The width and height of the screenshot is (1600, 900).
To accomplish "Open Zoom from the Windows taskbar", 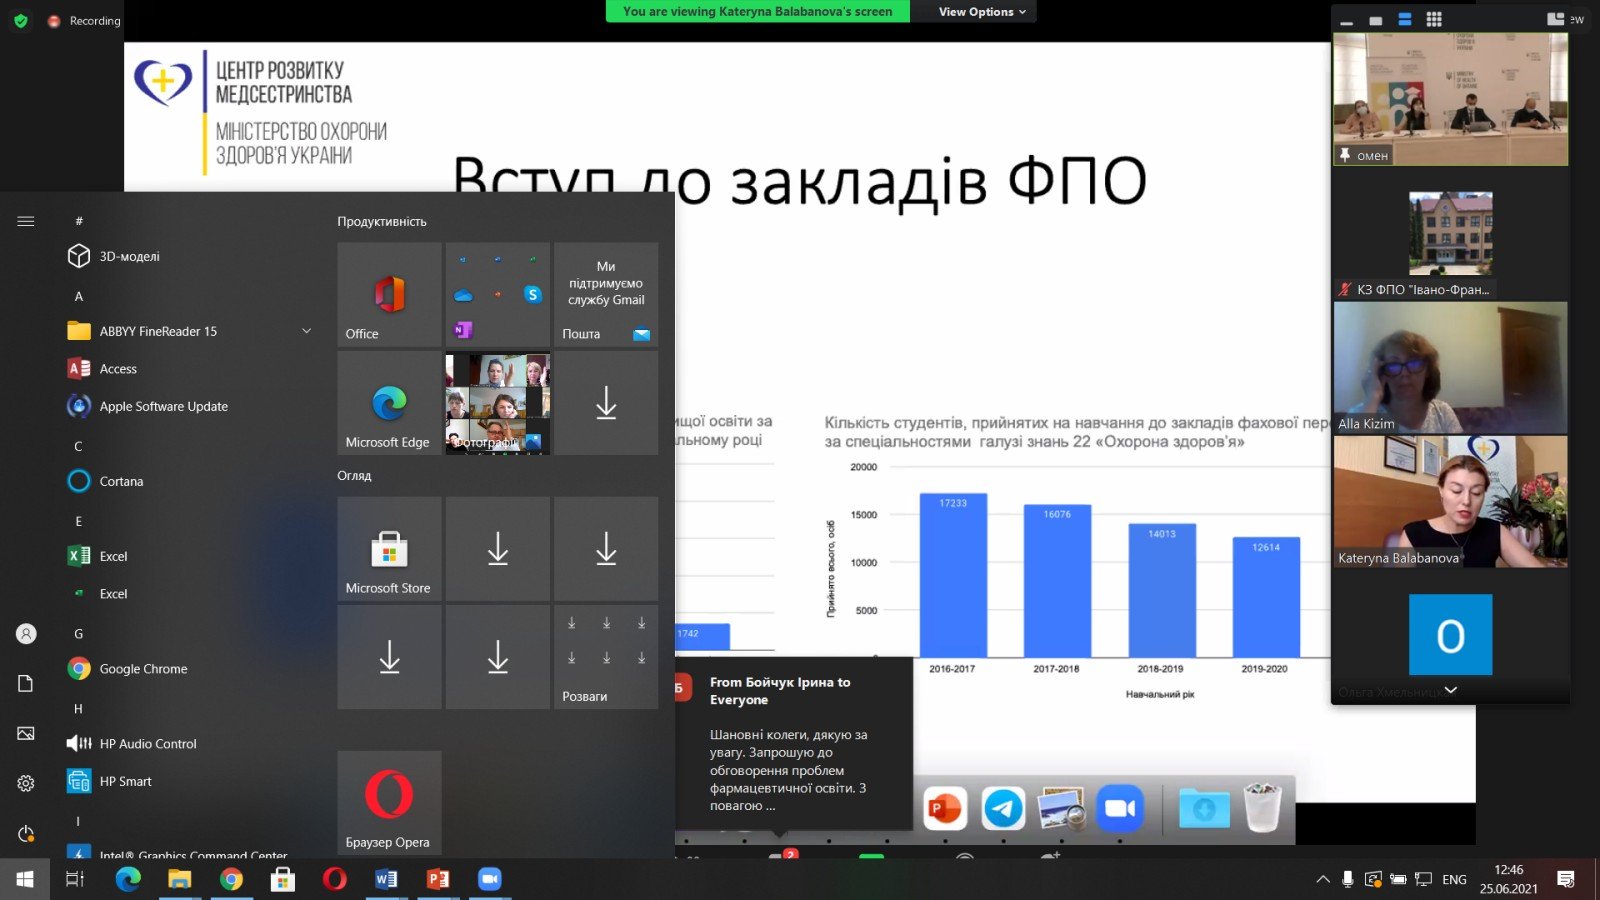I will coord(489,879).
